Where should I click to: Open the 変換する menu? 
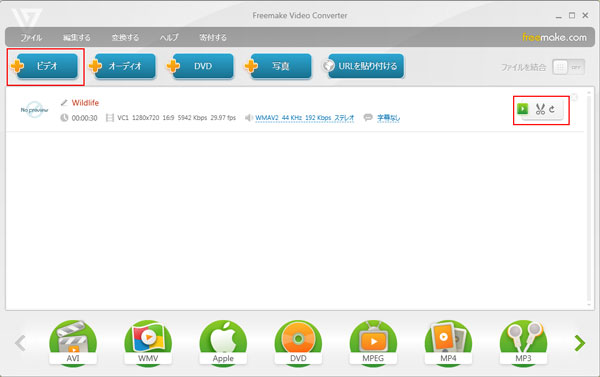[x=125, y=38]
